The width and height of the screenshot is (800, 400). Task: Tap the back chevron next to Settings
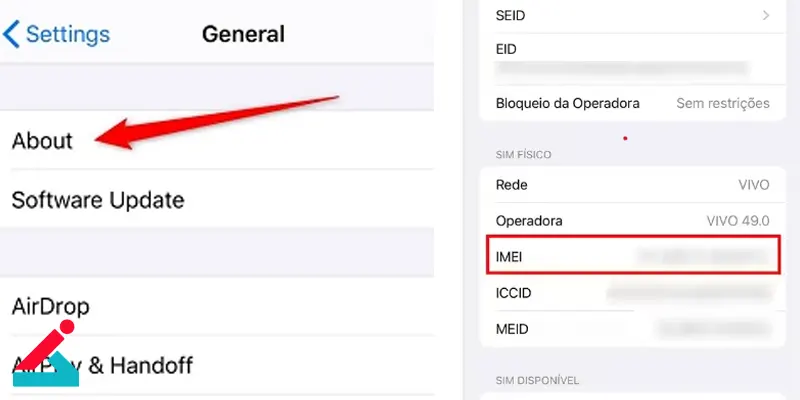11,34
